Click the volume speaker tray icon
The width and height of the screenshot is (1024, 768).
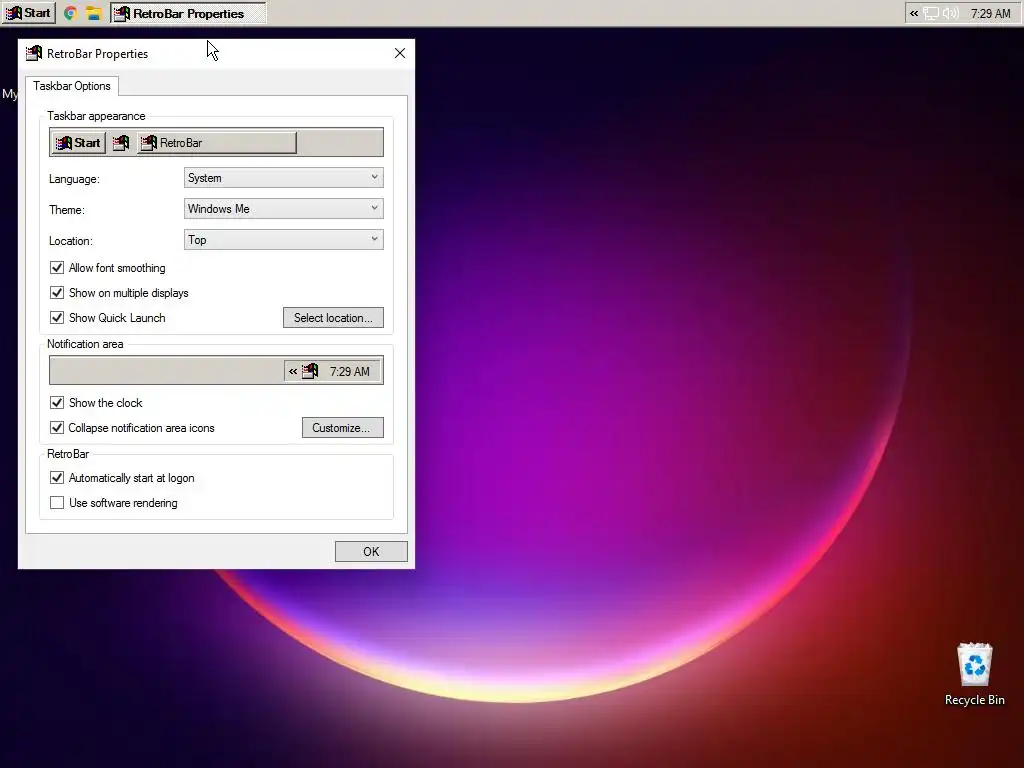[x=951, y=13]
